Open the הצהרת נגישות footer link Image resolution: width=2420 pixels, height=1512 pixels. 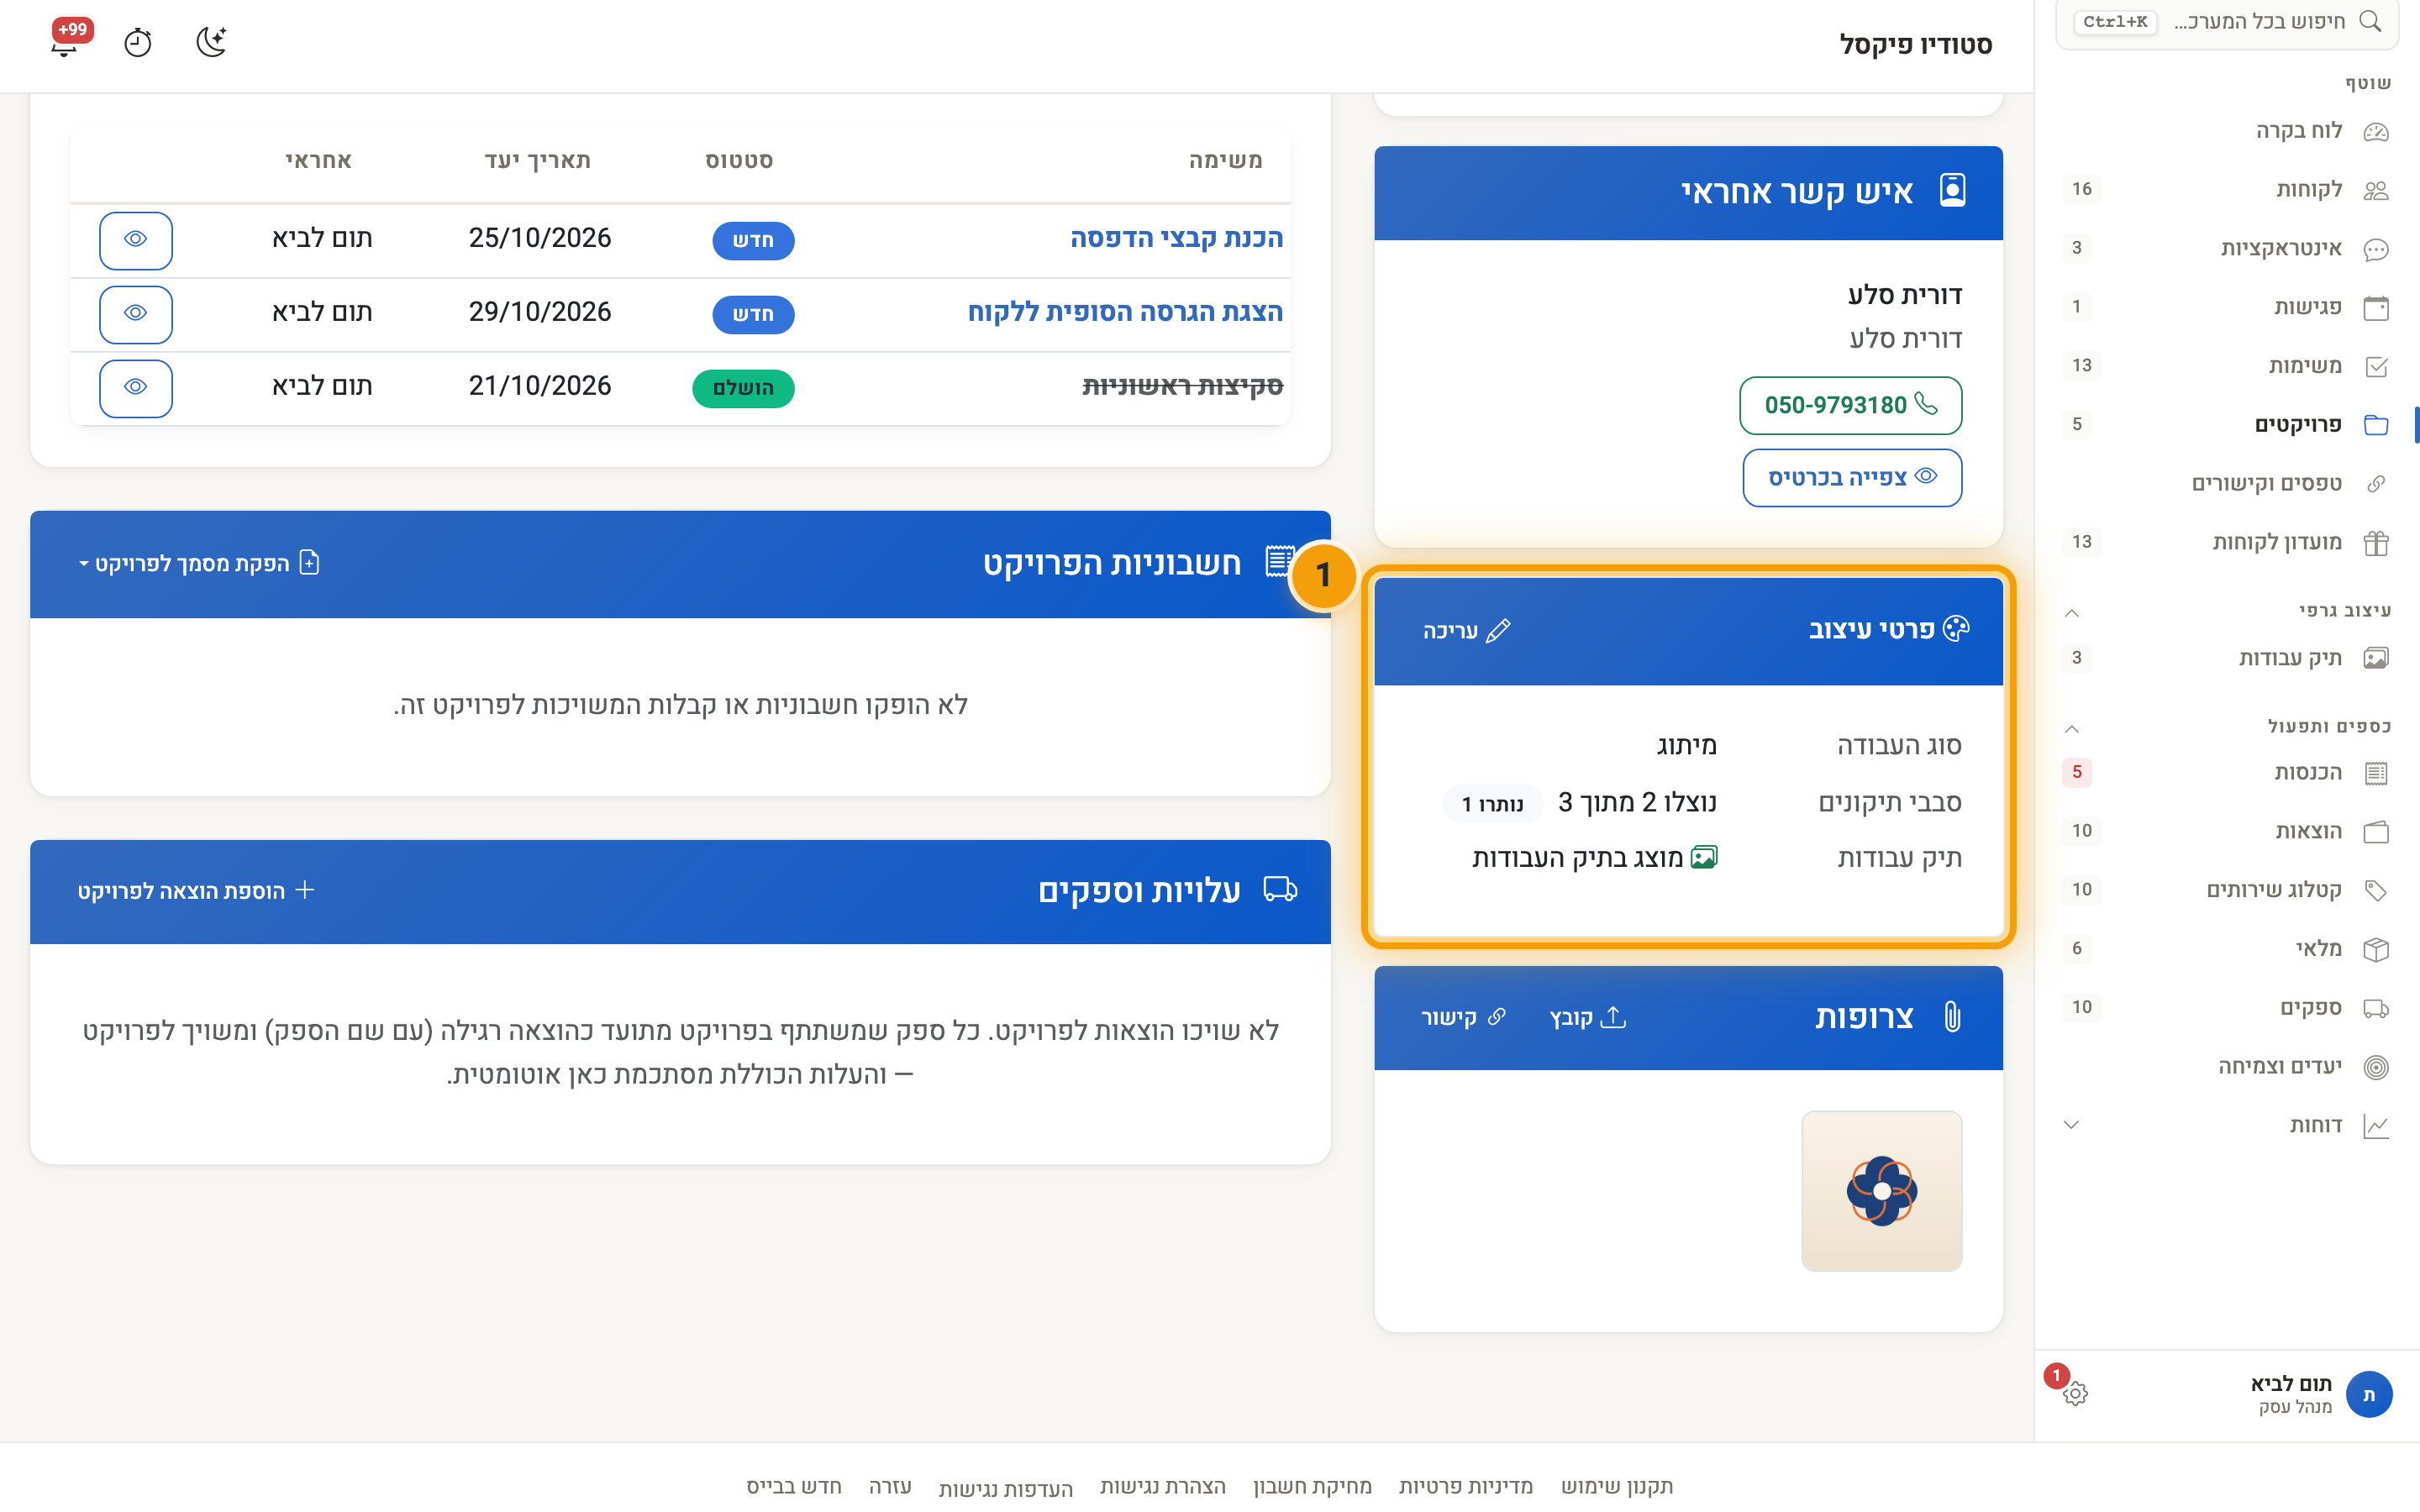pos(1163,1486)
